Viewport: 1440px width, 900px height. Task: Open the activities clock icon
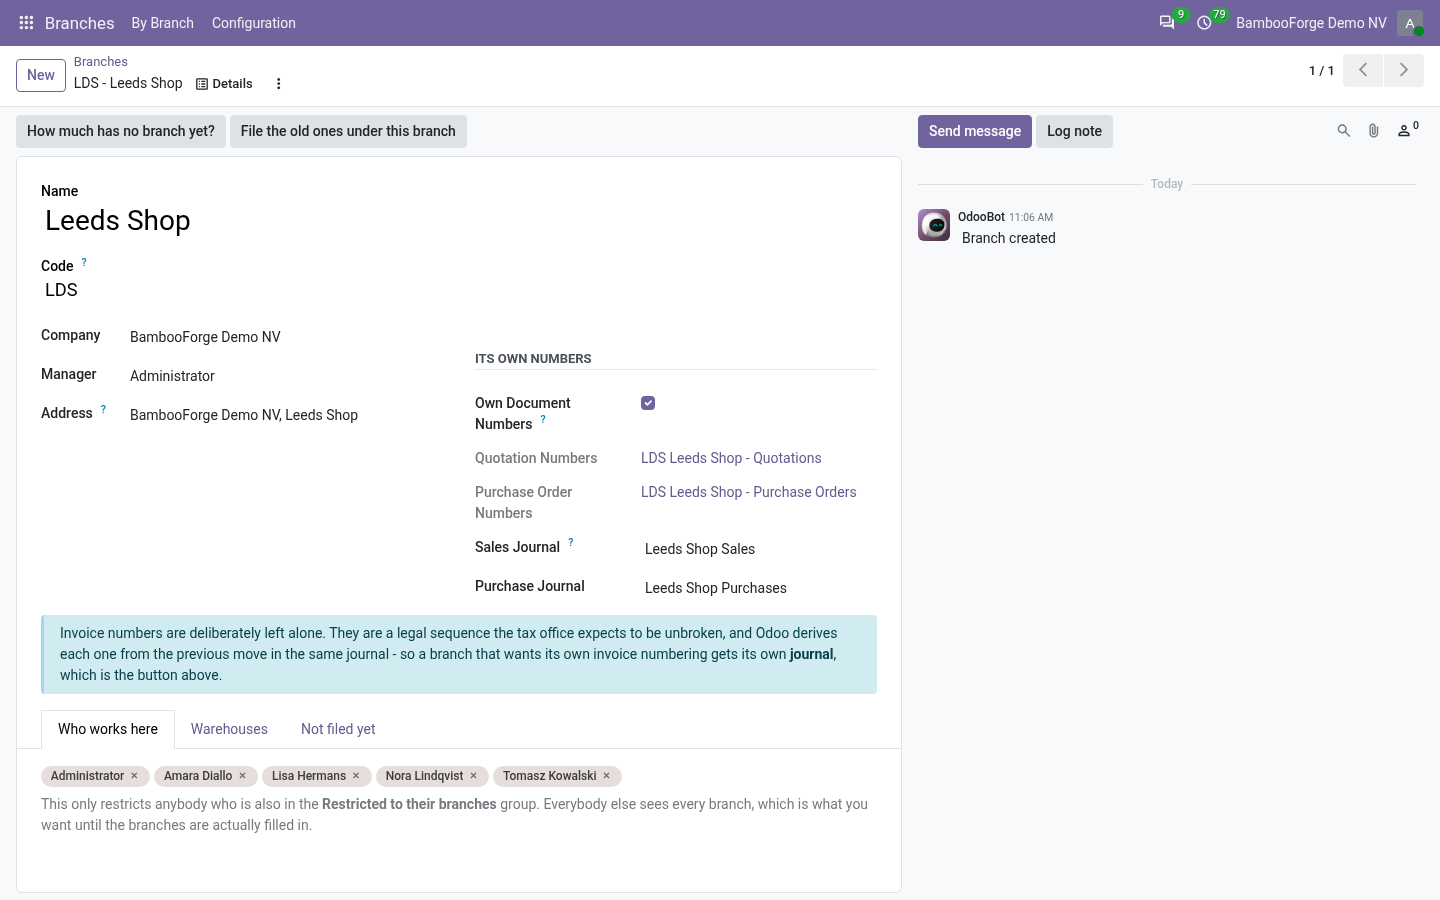[1204, 23]
